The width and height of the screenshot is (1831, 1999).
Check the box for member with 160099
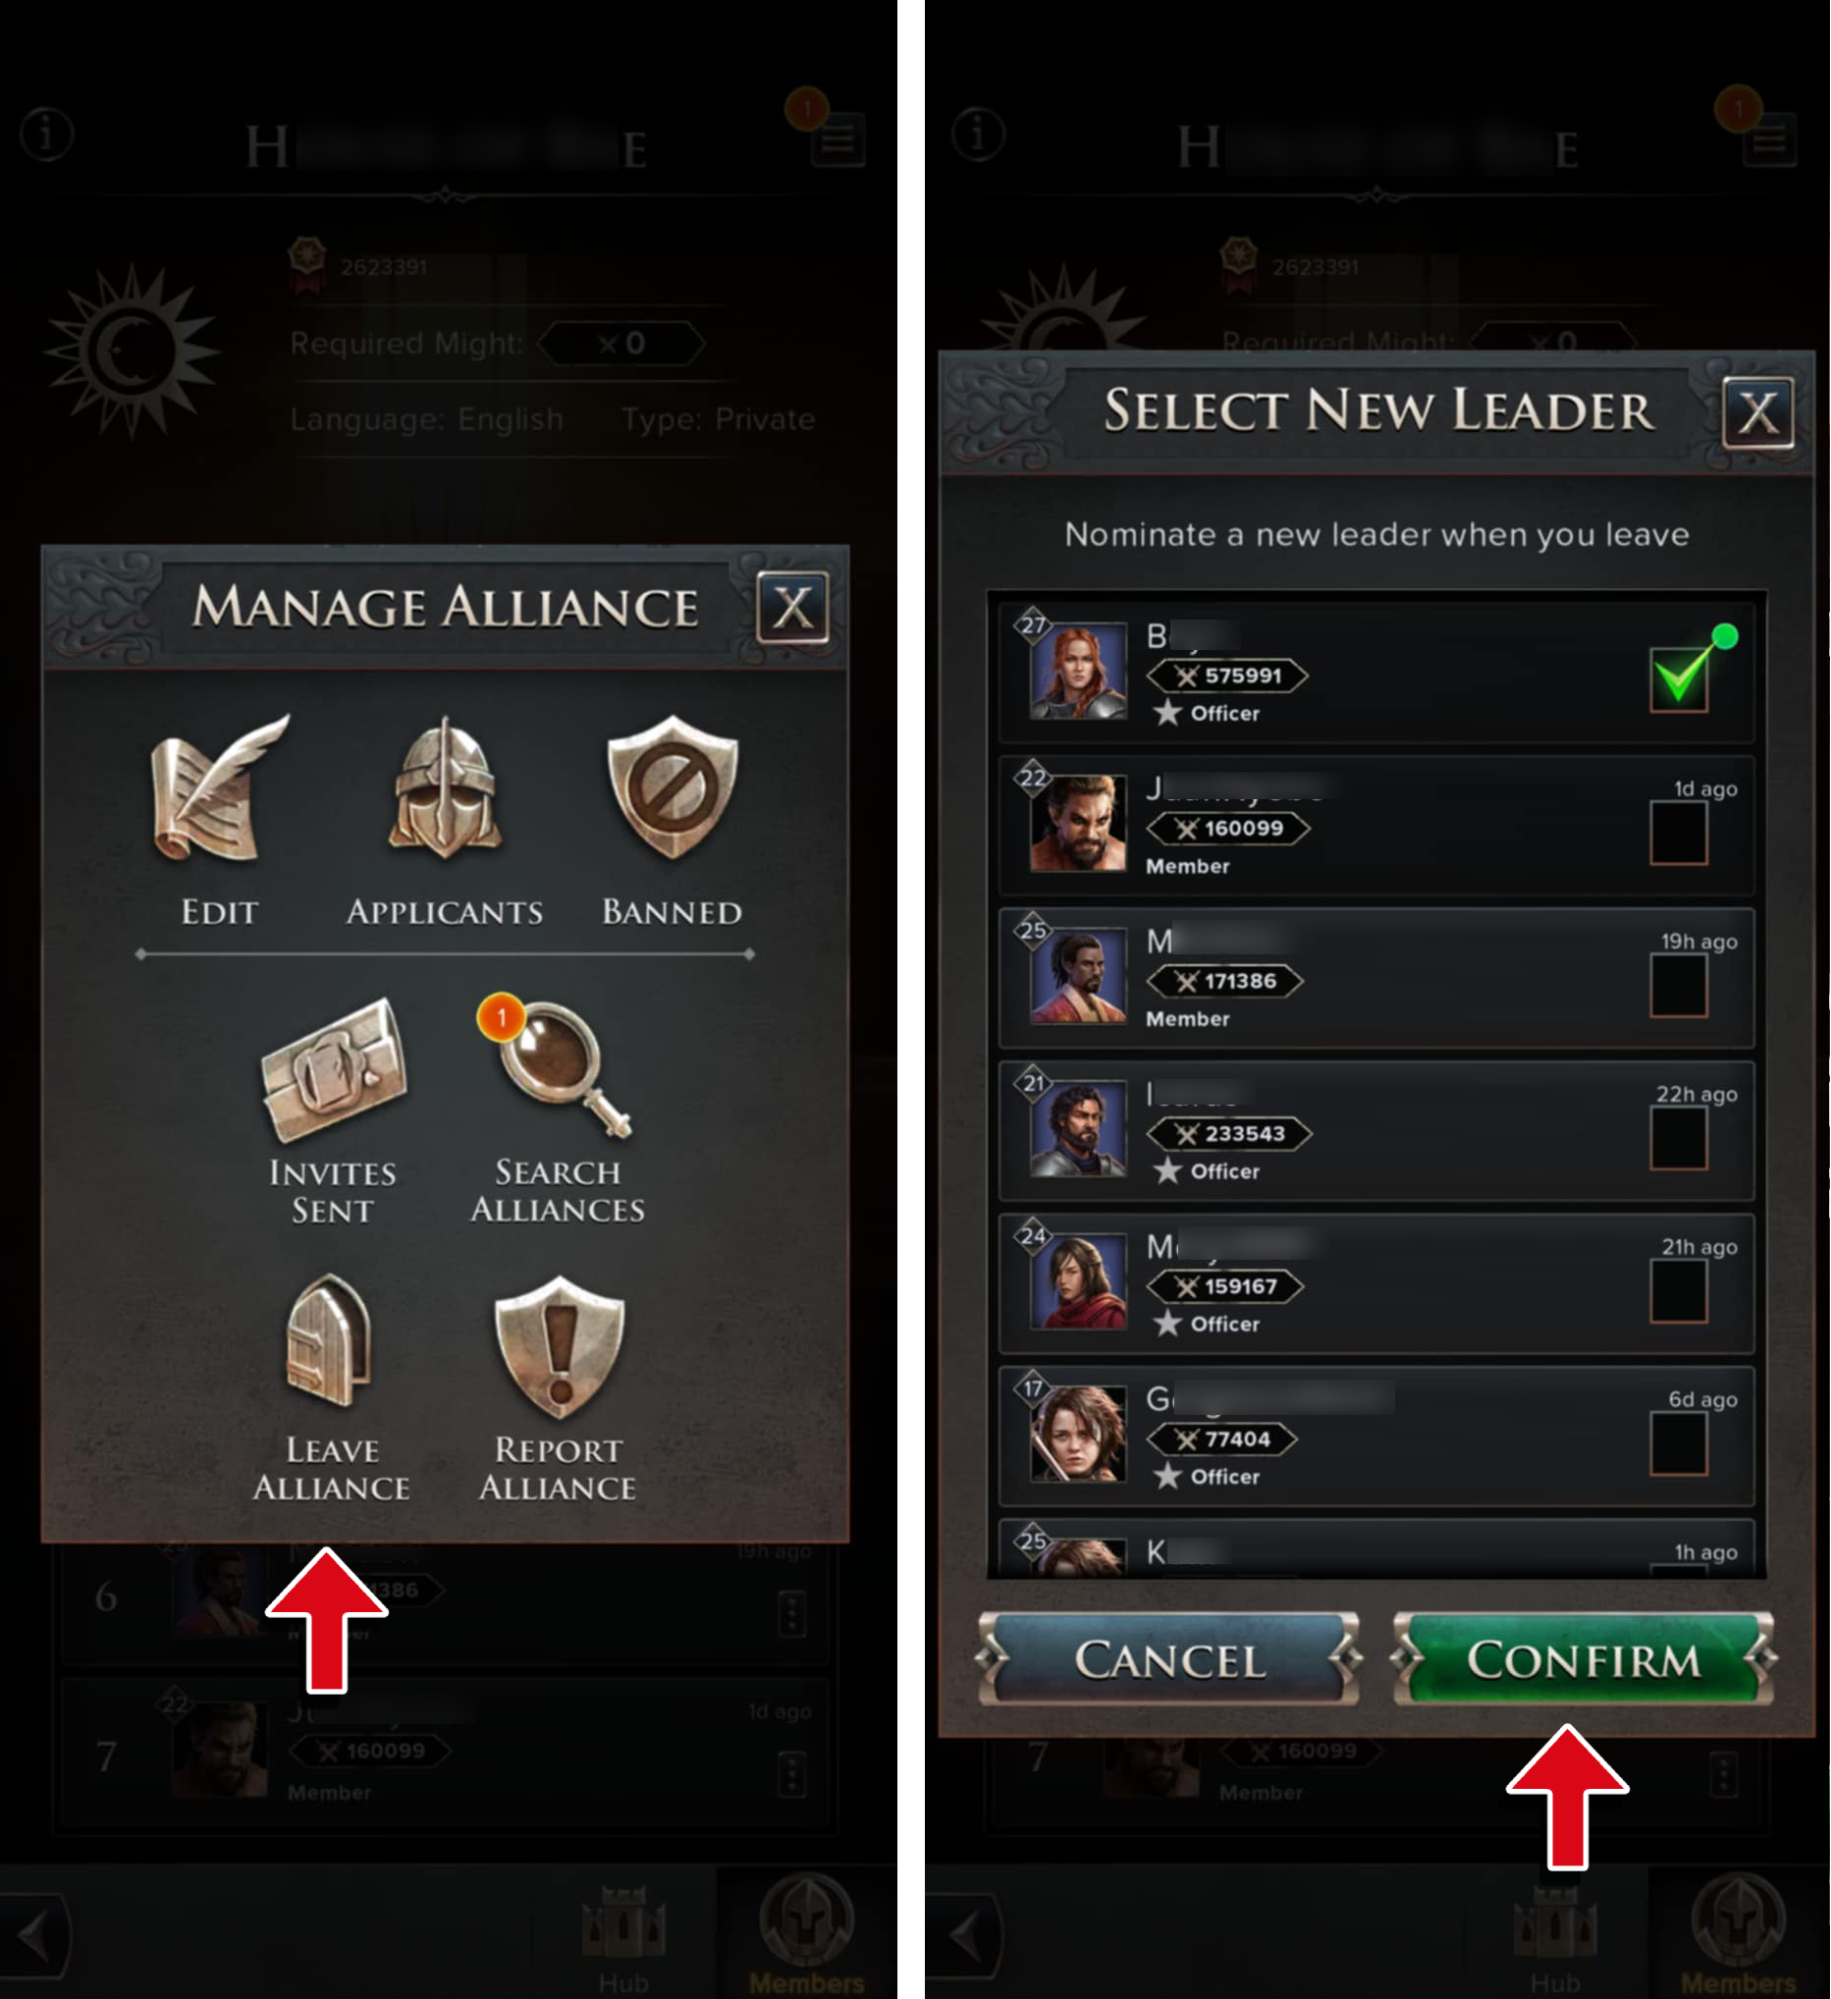click(x=1678, y=832)
